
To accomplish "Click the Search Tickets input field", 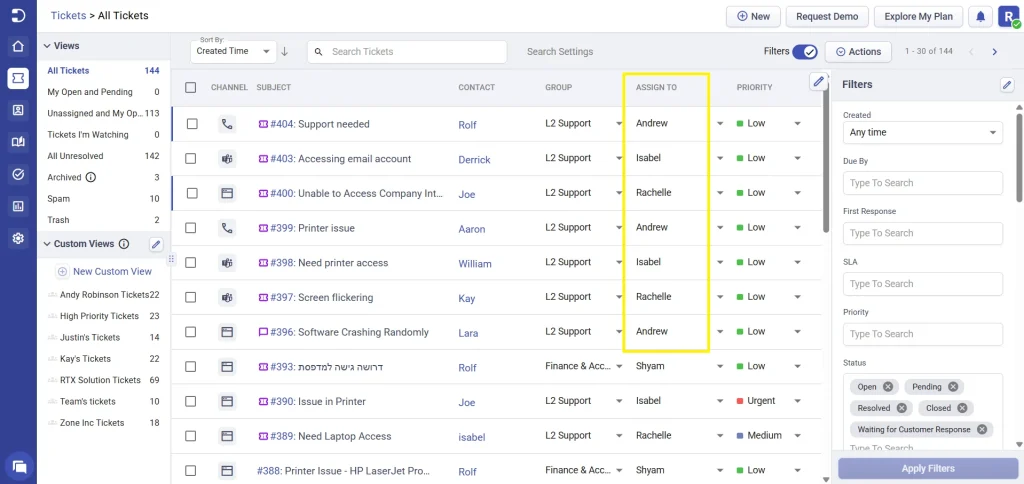I will (x=407, y=52).
